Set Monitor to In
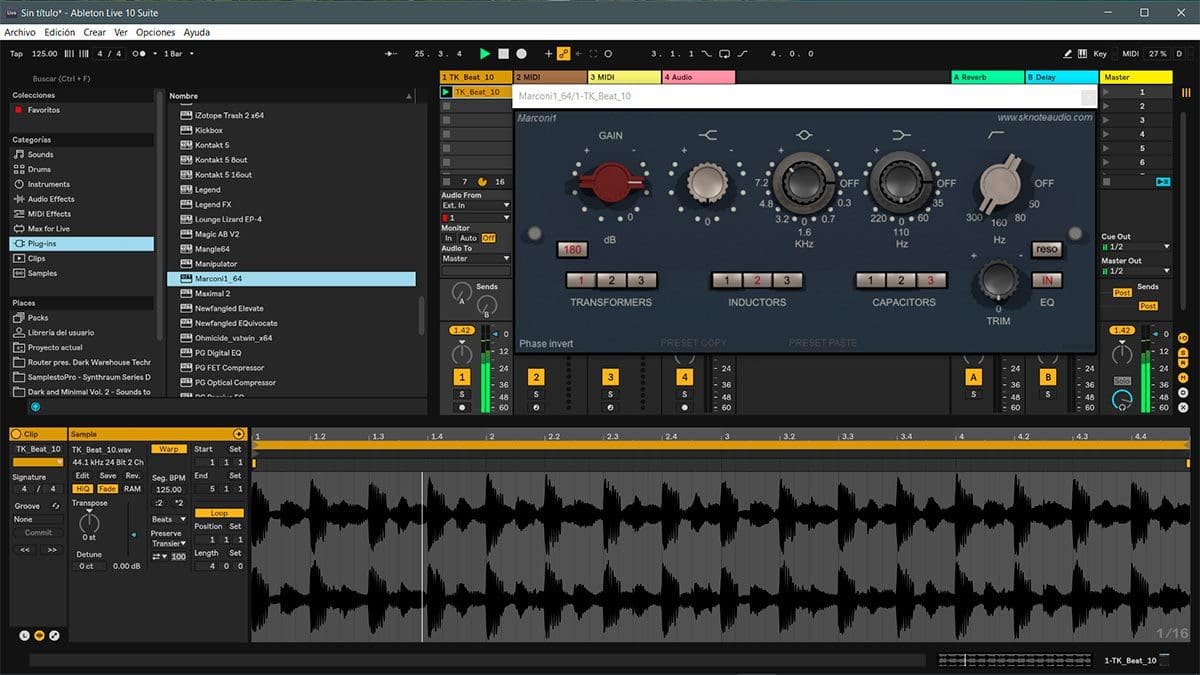This screenshot has height=675, width=1200. click(448, 238)
